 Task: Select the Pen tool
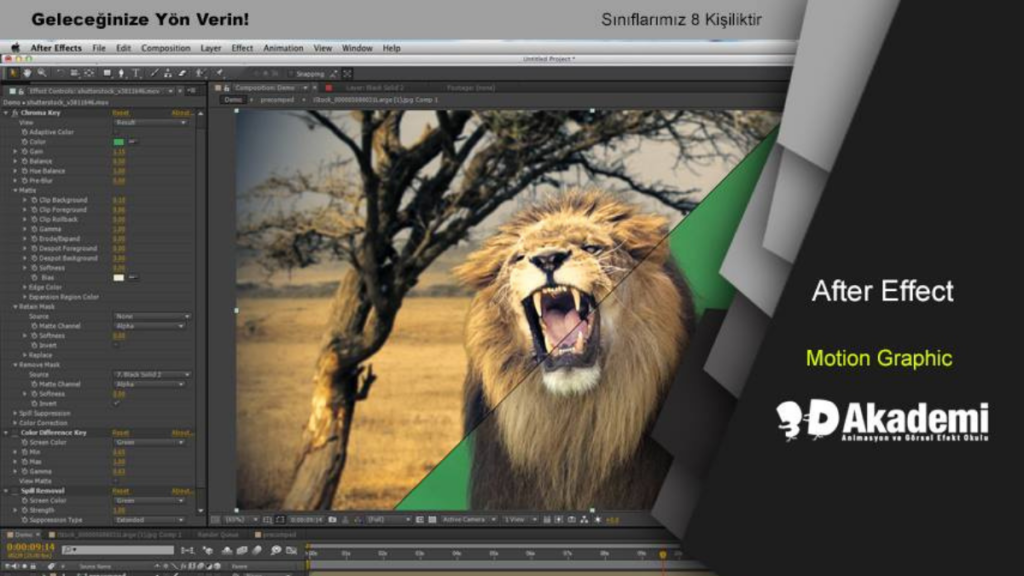click(122, 73)
